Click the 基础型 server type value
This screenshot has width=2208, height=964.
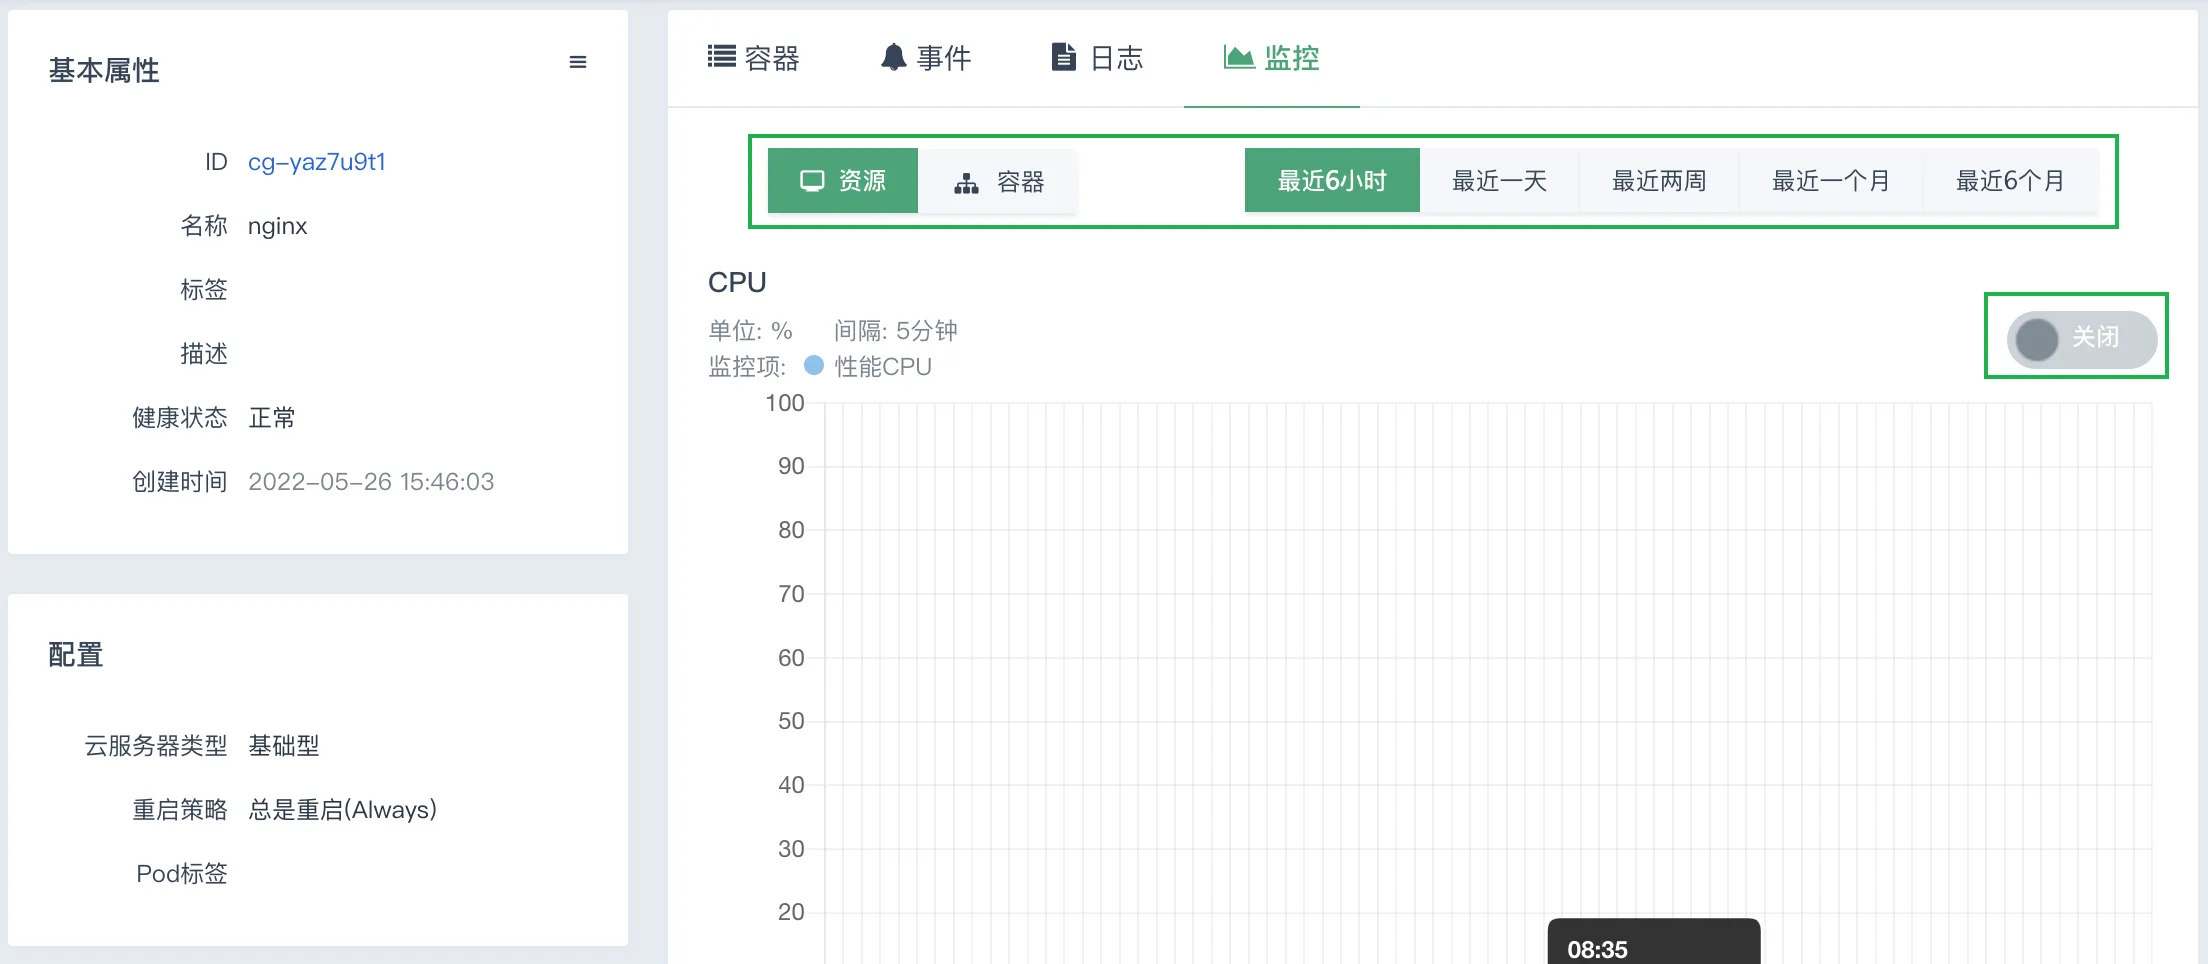click(284, 746)
